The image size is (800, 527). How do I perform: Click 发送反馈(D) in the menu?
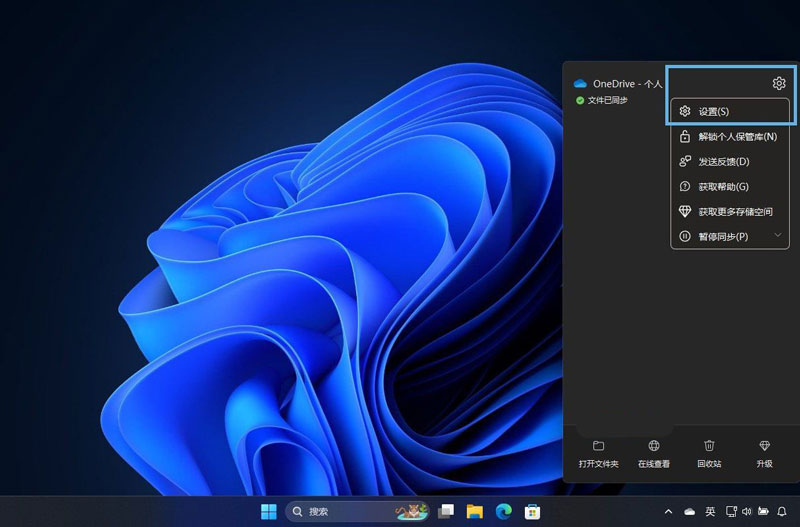coord(723,161)
